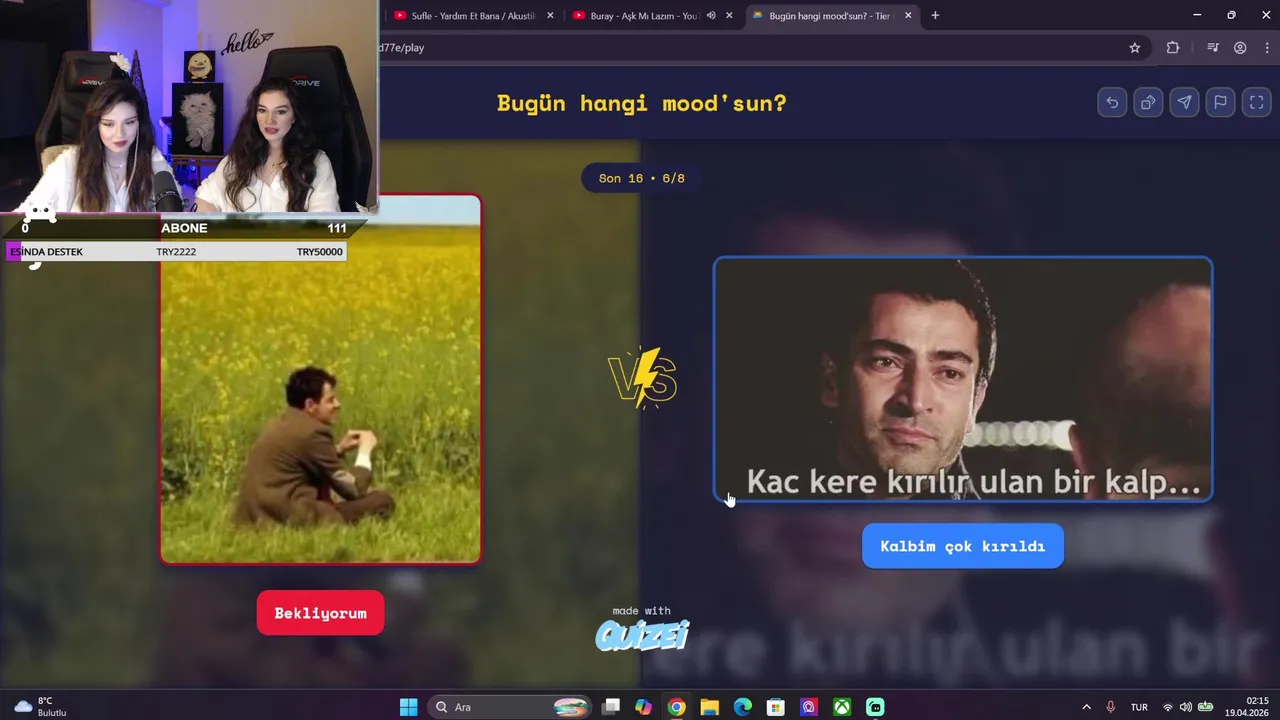Open the Xbox app from the taskbar
This screenshot has width=1280, height=720.
pyautogui.click(x=842, y=707)
